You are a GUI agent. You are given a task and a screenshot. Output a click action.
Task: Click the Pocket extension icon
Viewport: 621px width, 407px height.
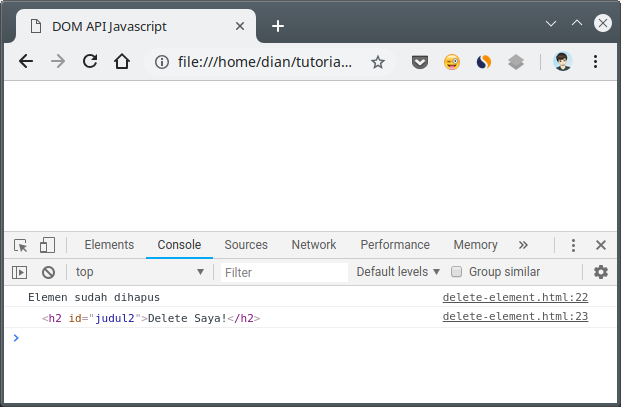coord(421,62)
